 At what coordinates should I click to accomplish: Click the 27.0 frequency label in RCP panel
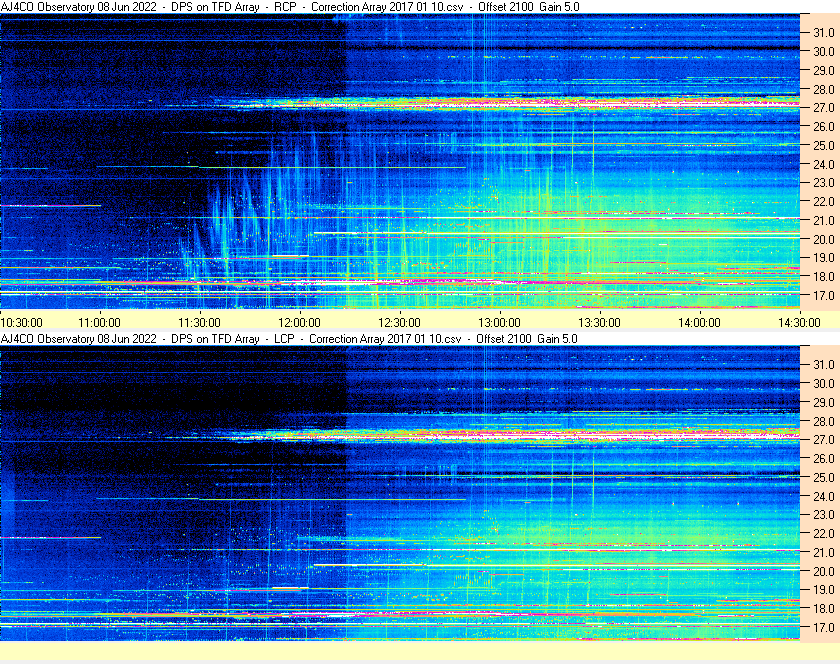coord(823,108)
